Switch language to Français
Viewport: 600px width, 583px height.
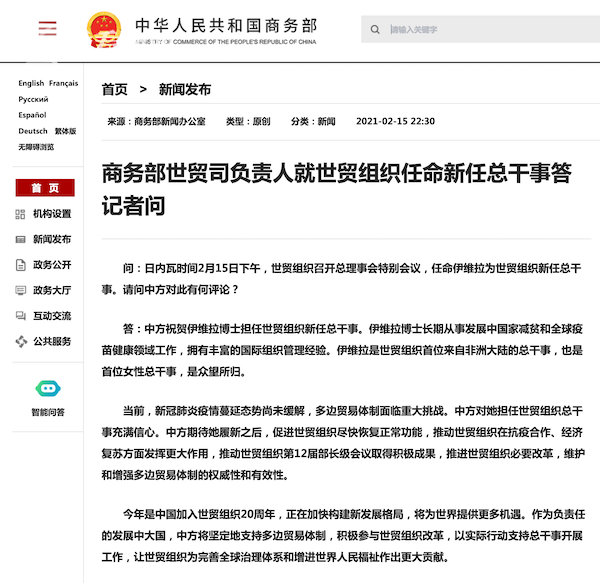click(63, 83)
